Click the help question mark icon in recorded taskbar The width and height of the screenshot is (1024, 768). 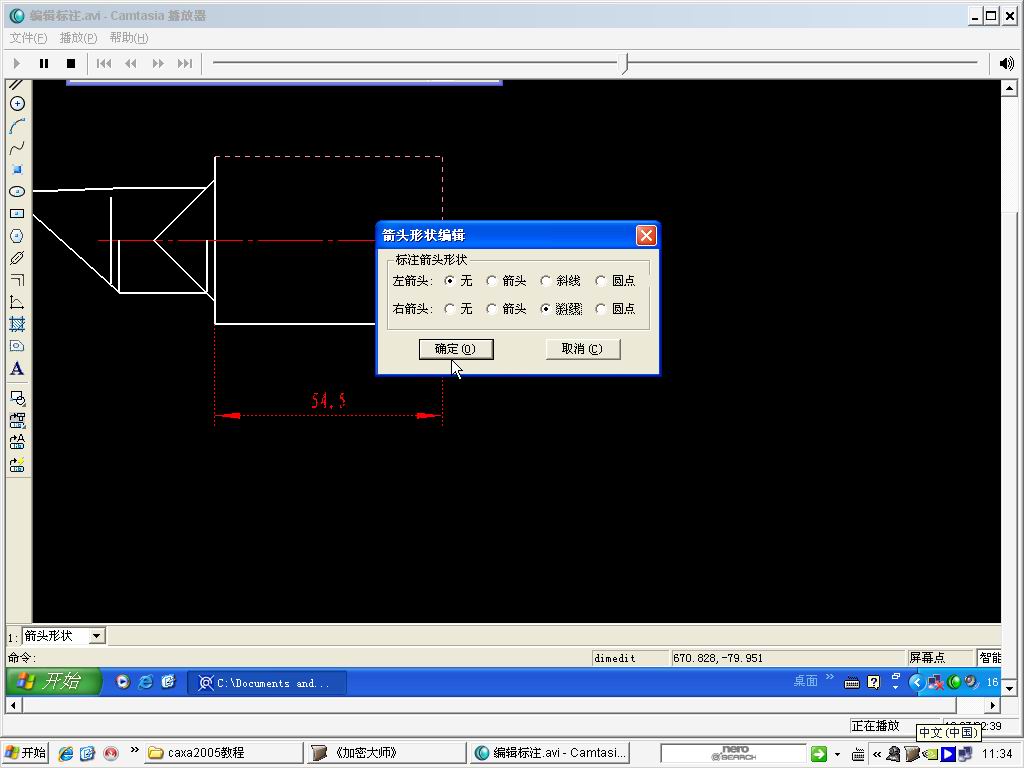click(x=874, y=682)
